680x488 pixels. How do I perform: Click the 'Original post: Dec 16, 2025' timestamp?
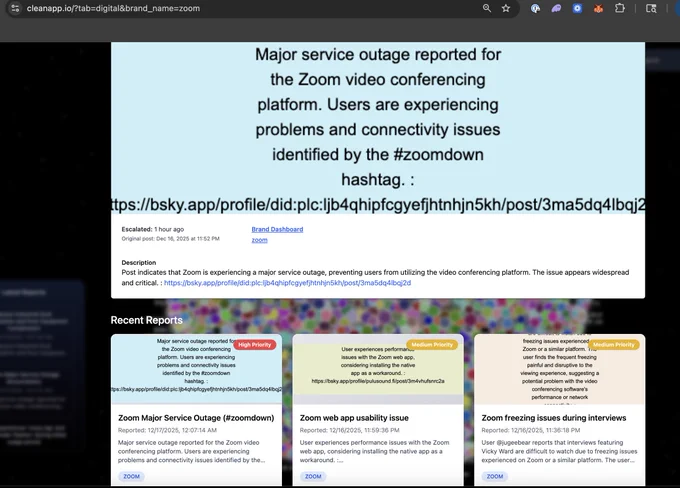point(170,239)
